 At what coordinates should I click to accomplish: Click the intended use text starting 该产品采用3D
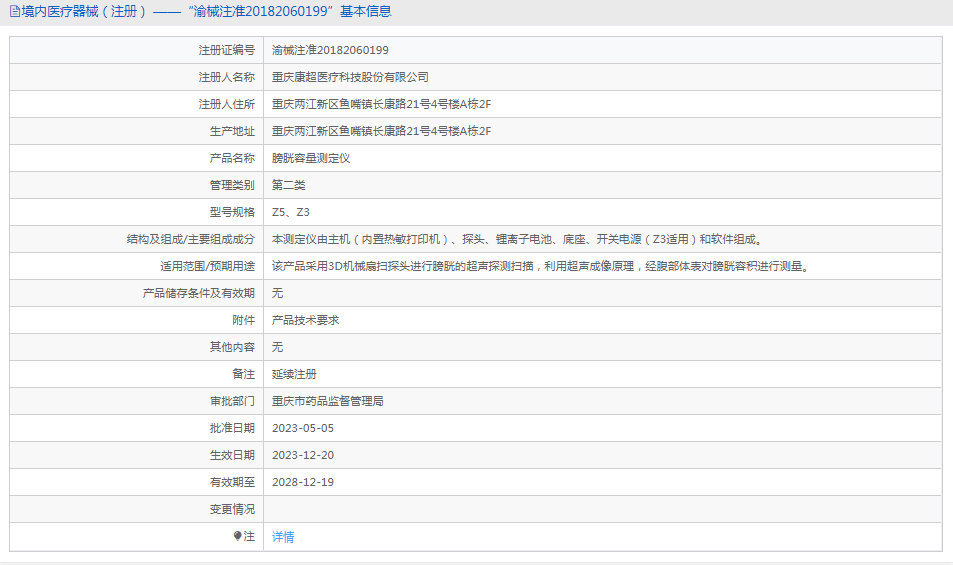pyautogui.click(x=540, y=266)
